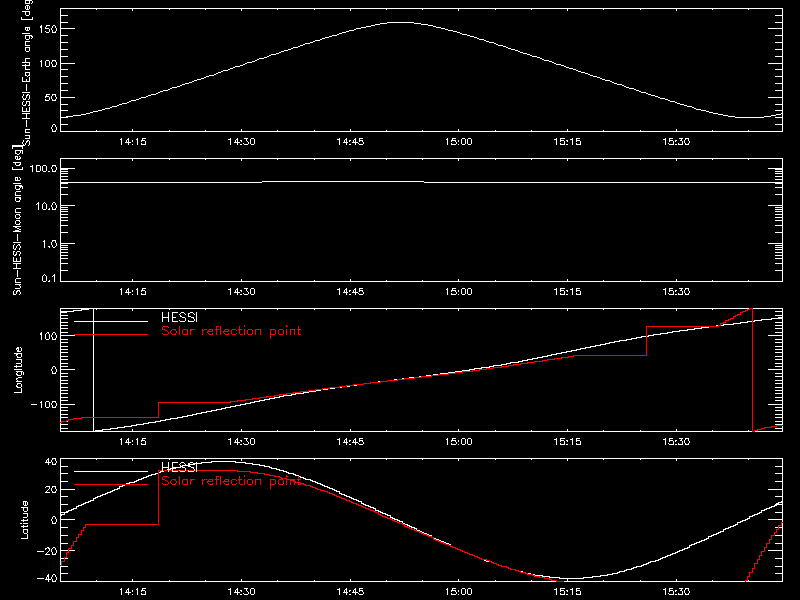Screen dimensions: 800x600
Task: Click the white legend line sample in Longitude plot
Action: [111, 321]
